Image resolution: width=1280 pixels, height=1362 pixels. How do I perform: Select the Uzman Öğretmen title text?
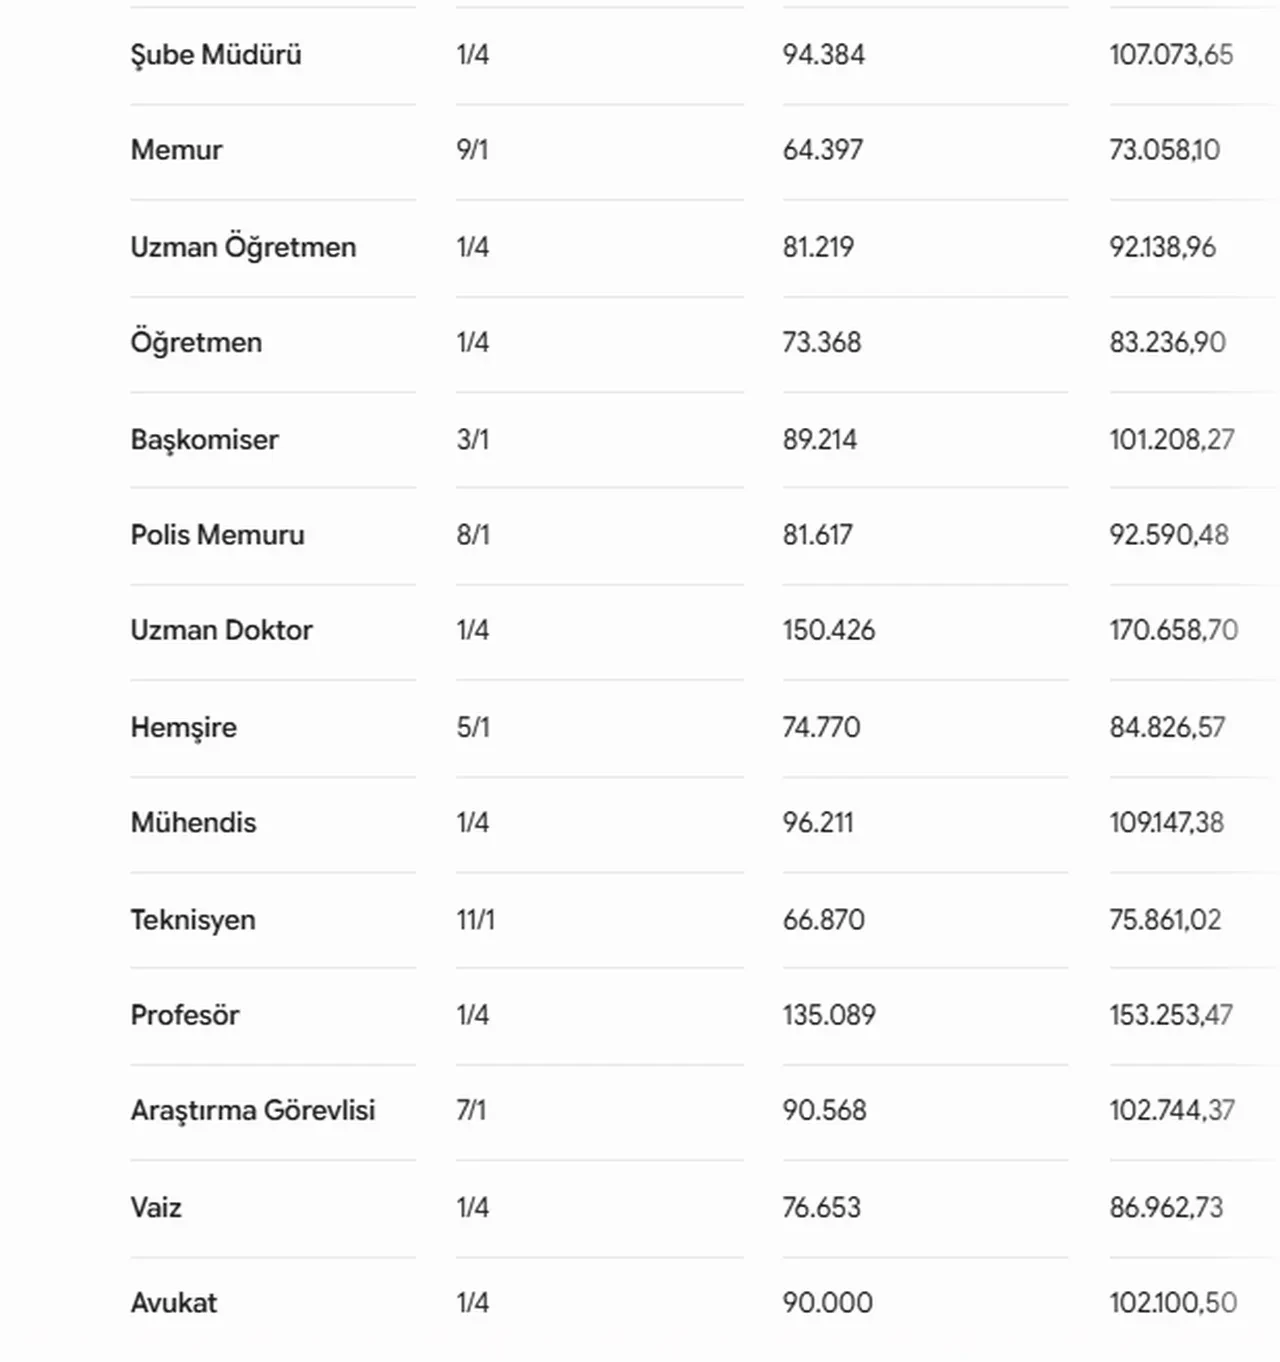pyautogui.click(x=243, y=247)
